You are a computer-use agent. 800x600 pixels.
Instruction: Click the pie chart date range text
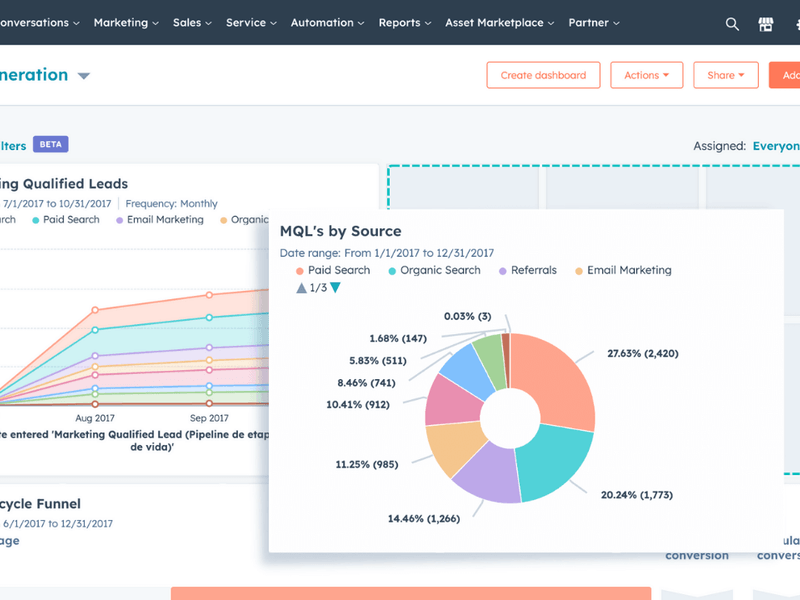pyautogui.click(x=387, y=253)
